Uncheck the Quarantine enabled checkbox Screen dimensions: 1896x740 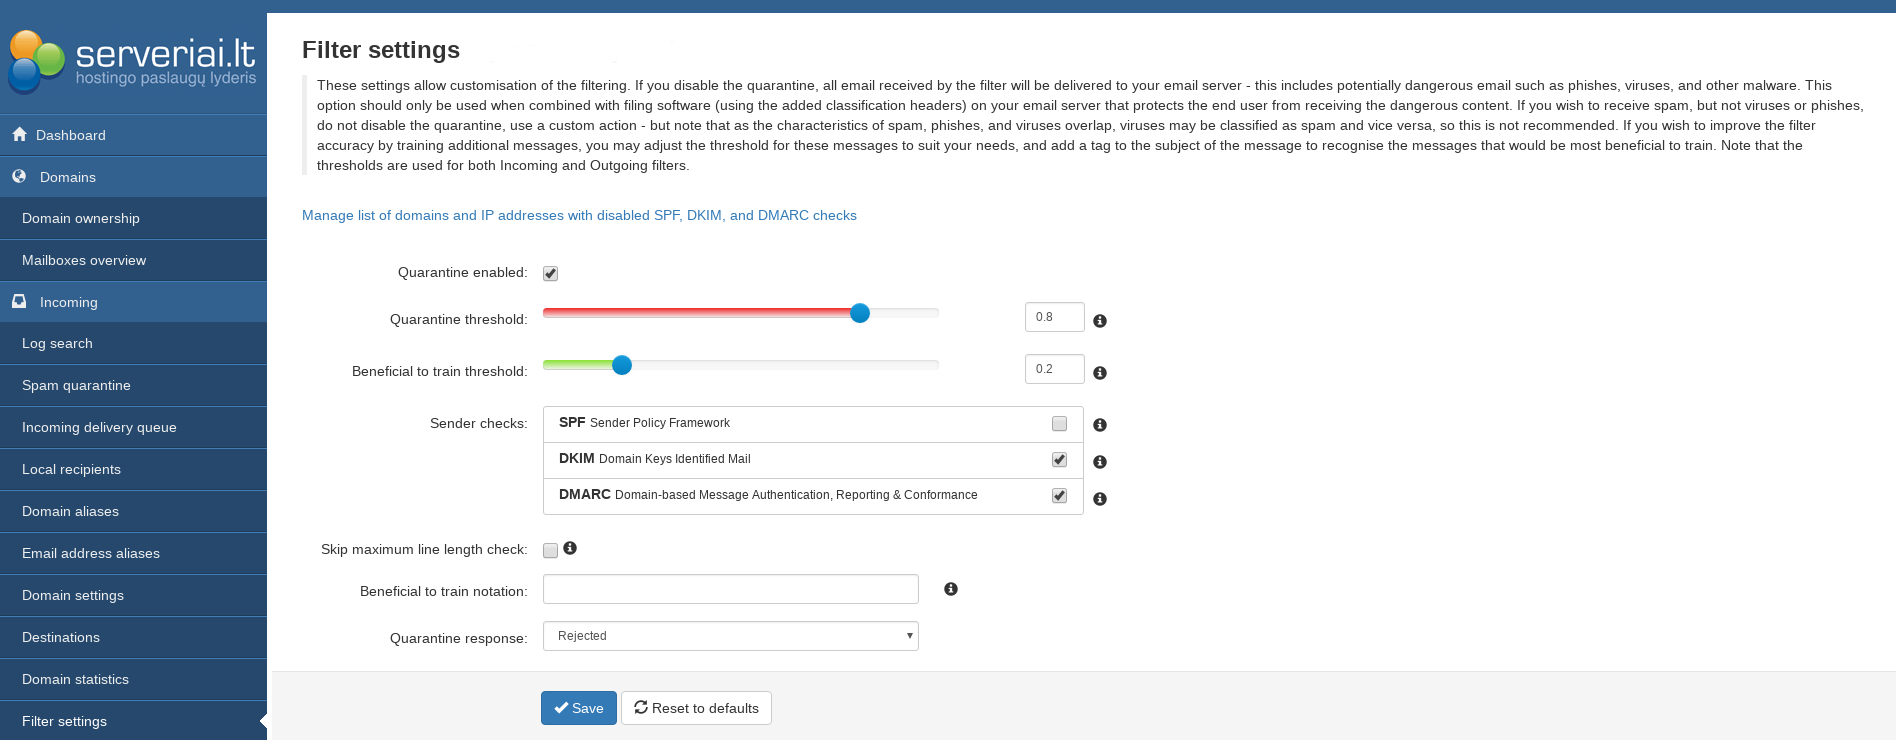tap(550, 274)
